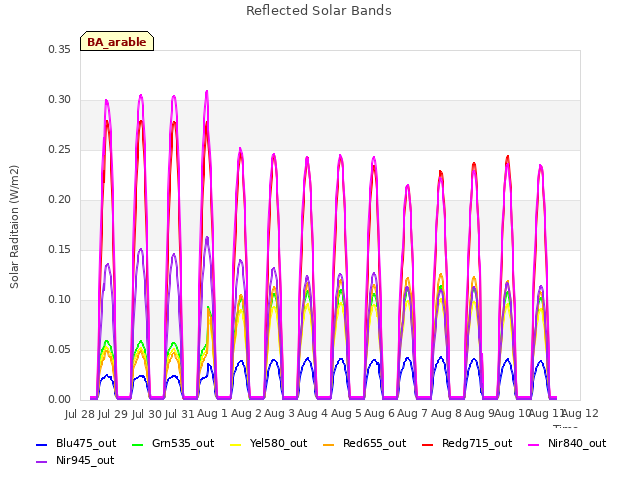Click the Red655_out legend entry
Viewport: 640px width, 480px height.
coord(364,443)
